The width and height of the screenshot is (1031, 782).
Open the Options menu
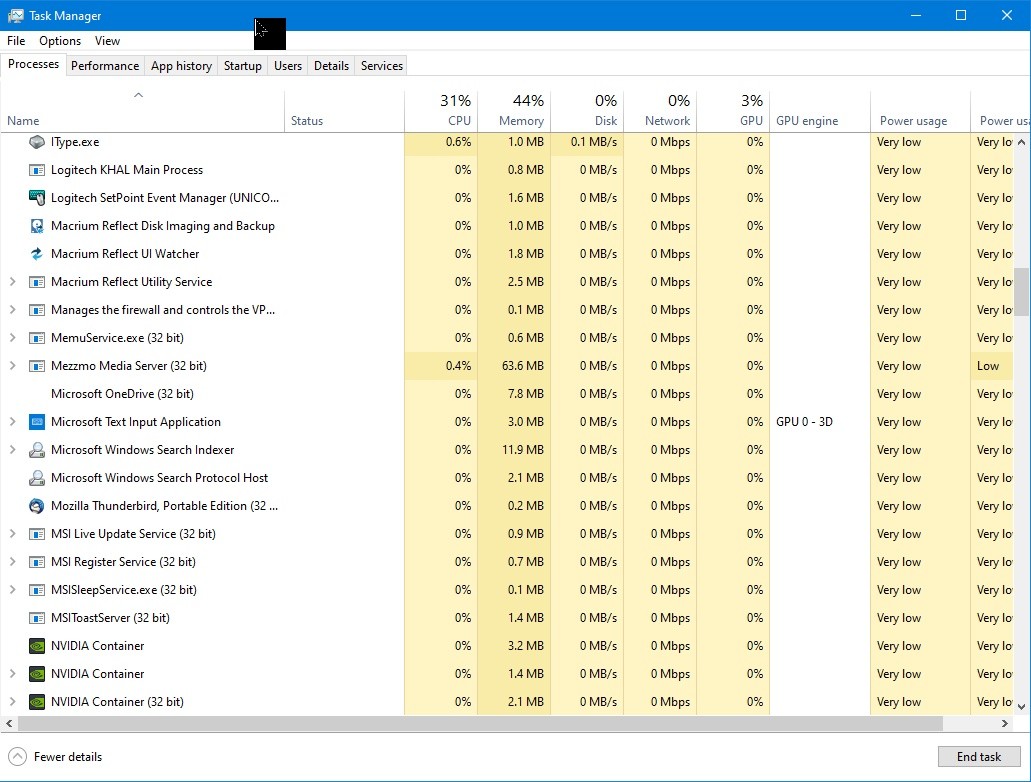60,41
